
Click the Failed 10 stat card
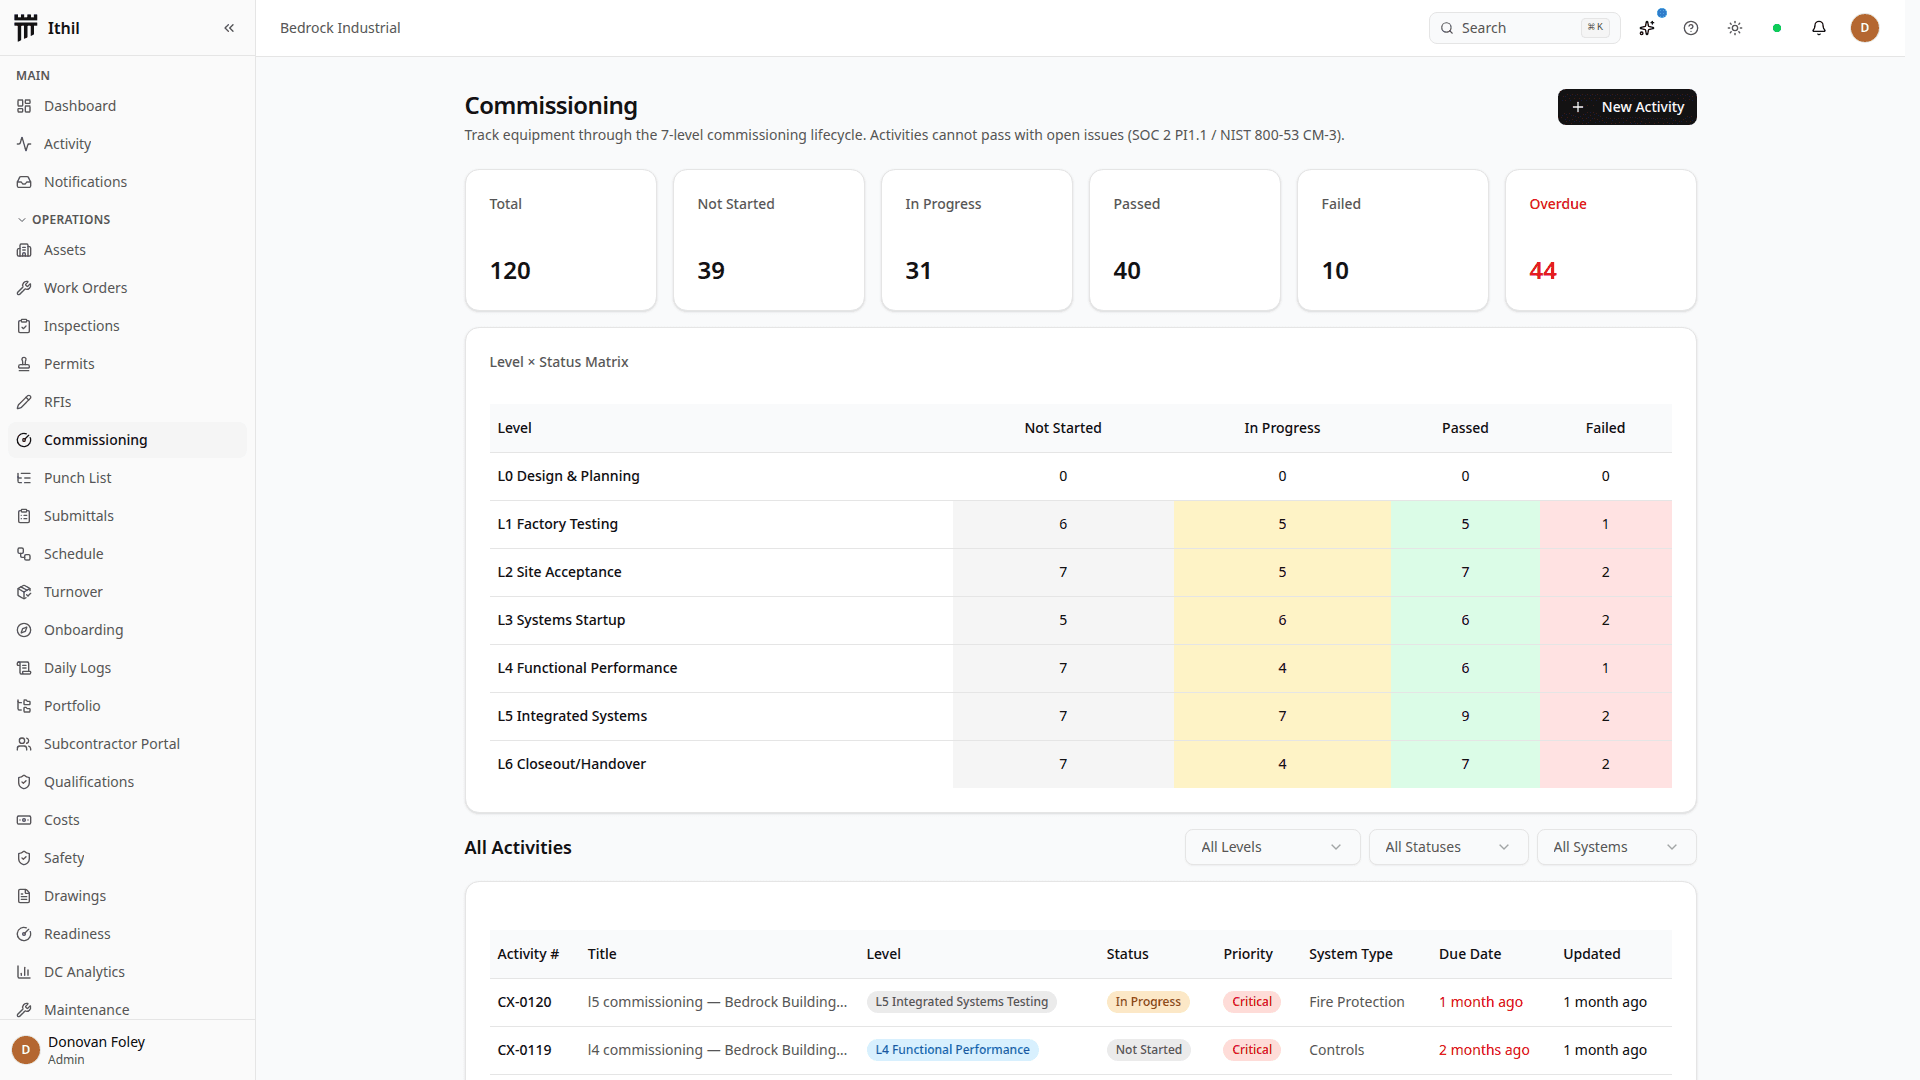coord(1392,240)
